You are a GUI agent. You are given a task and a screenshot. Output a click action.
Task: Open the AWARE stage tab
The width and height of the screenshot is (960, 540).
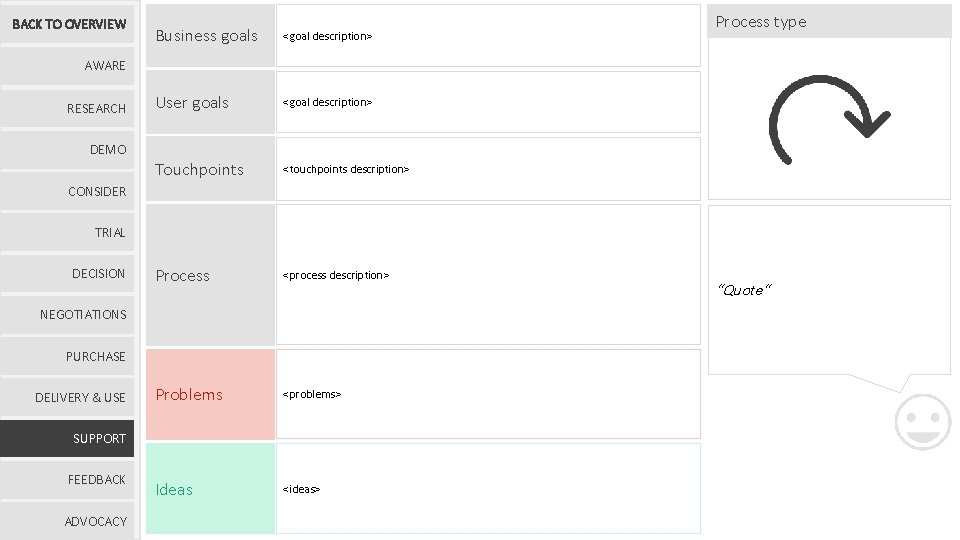68,66
